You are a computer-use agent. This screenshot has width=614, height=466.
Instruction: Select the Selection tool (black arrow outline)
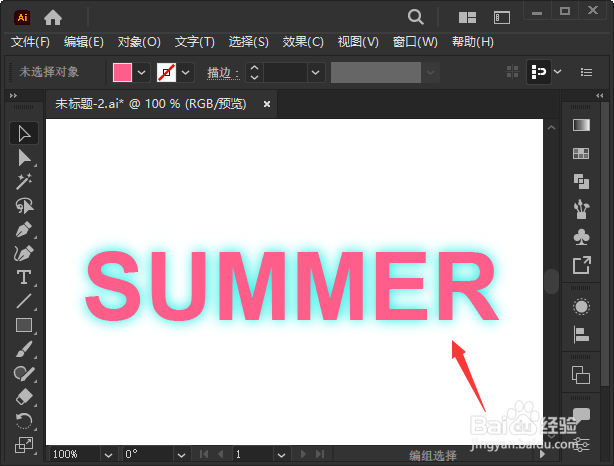tap(24, 134)
